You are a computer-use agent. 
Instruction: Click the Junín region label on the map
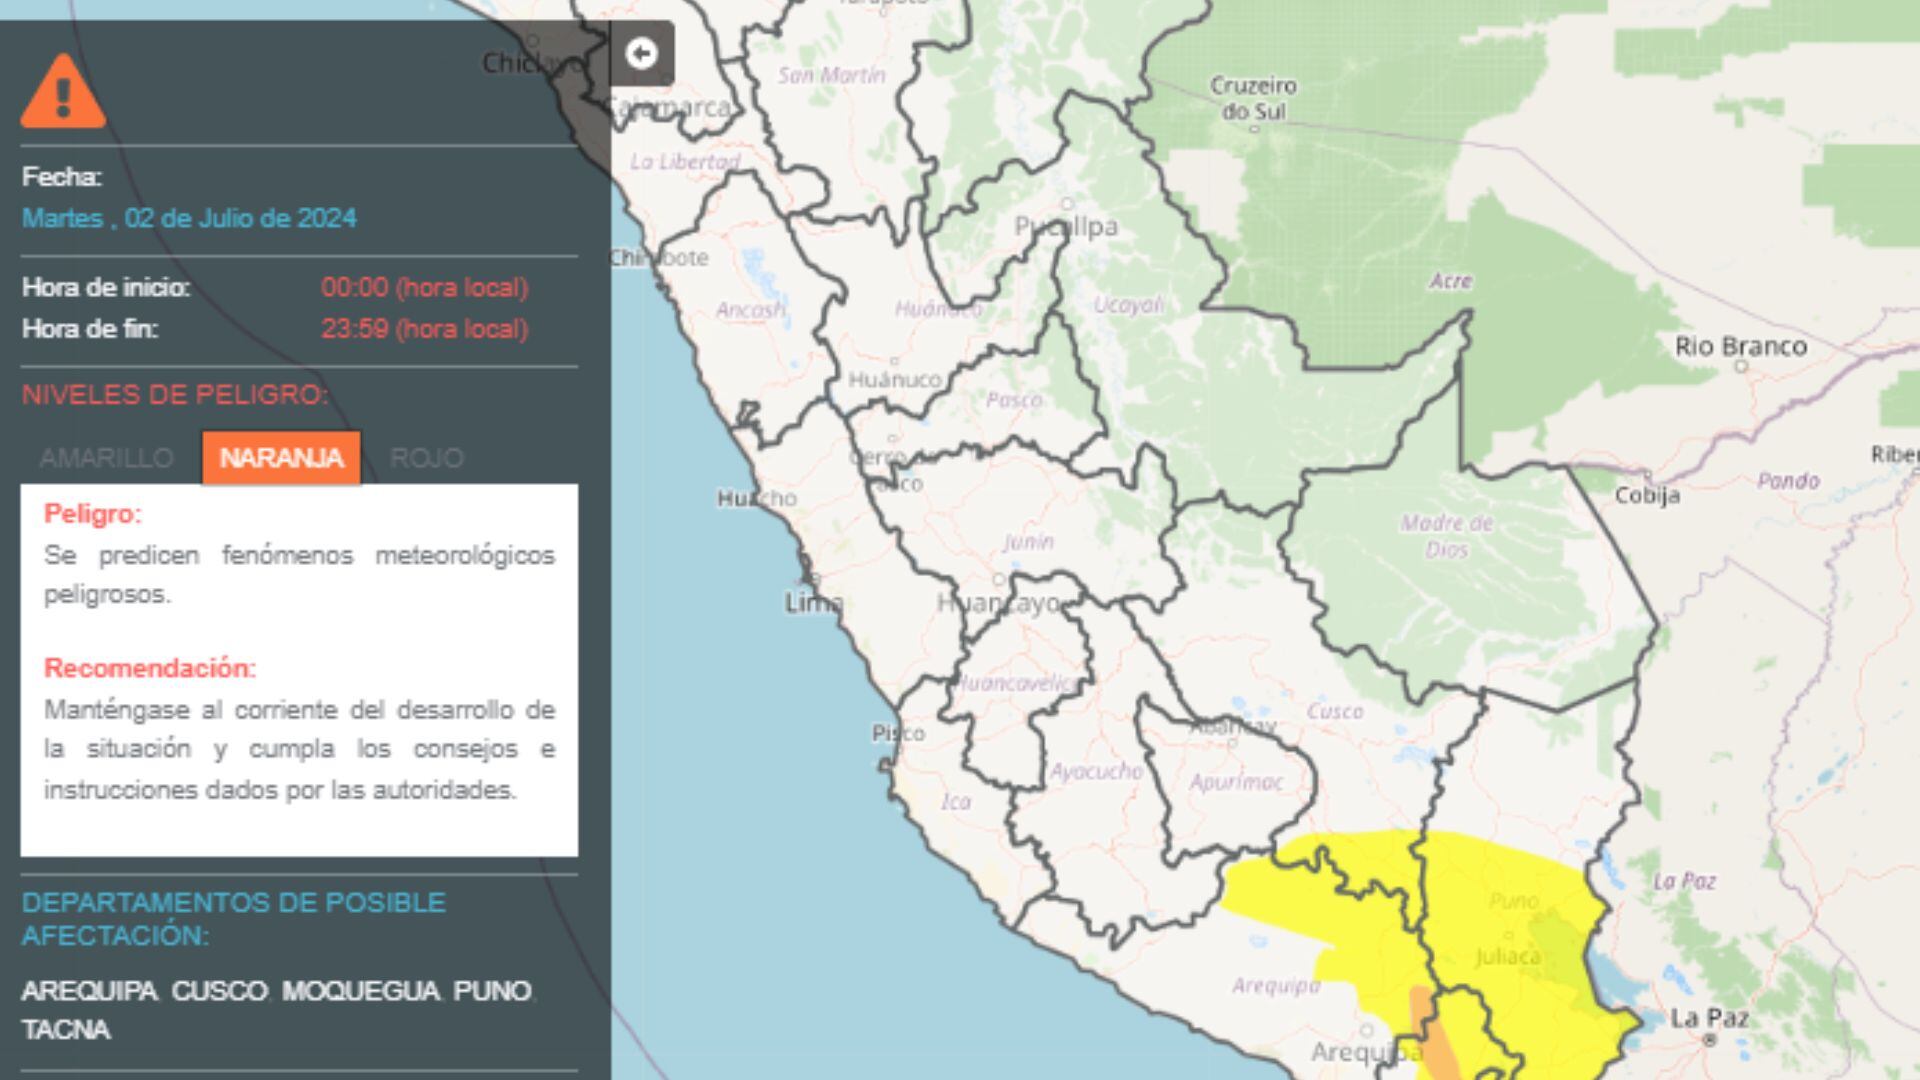tap(1029, 541)
